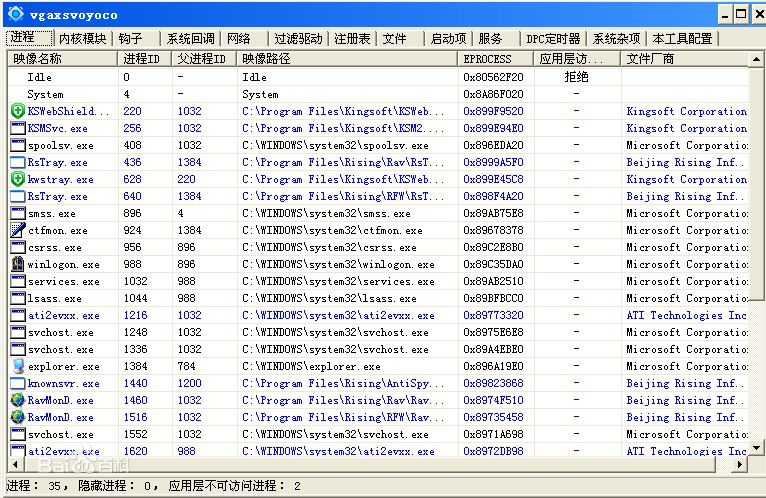766x498 pixels.
Task: Click the svchost.exe icon with PID 1336
Action: click(18, 349)
